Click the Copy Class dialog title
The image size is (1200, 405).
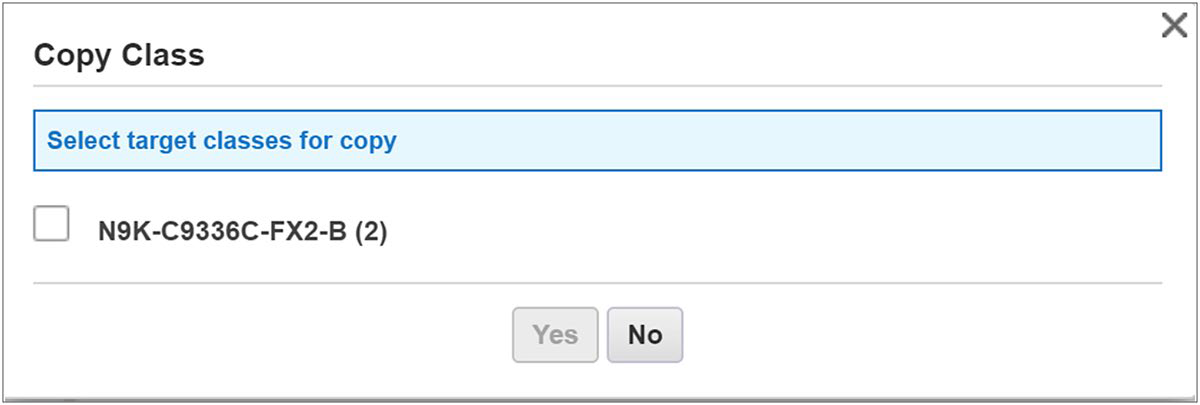tap(119, 55)
